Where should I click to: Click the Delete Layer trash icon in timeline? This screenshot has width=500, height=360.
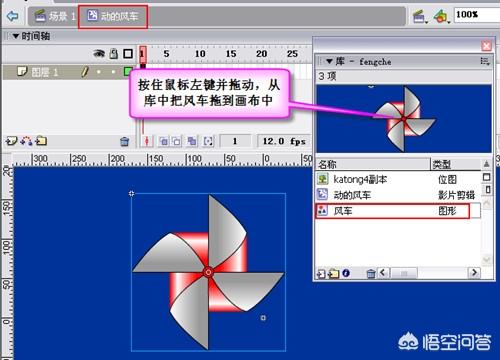pos(124,142)
